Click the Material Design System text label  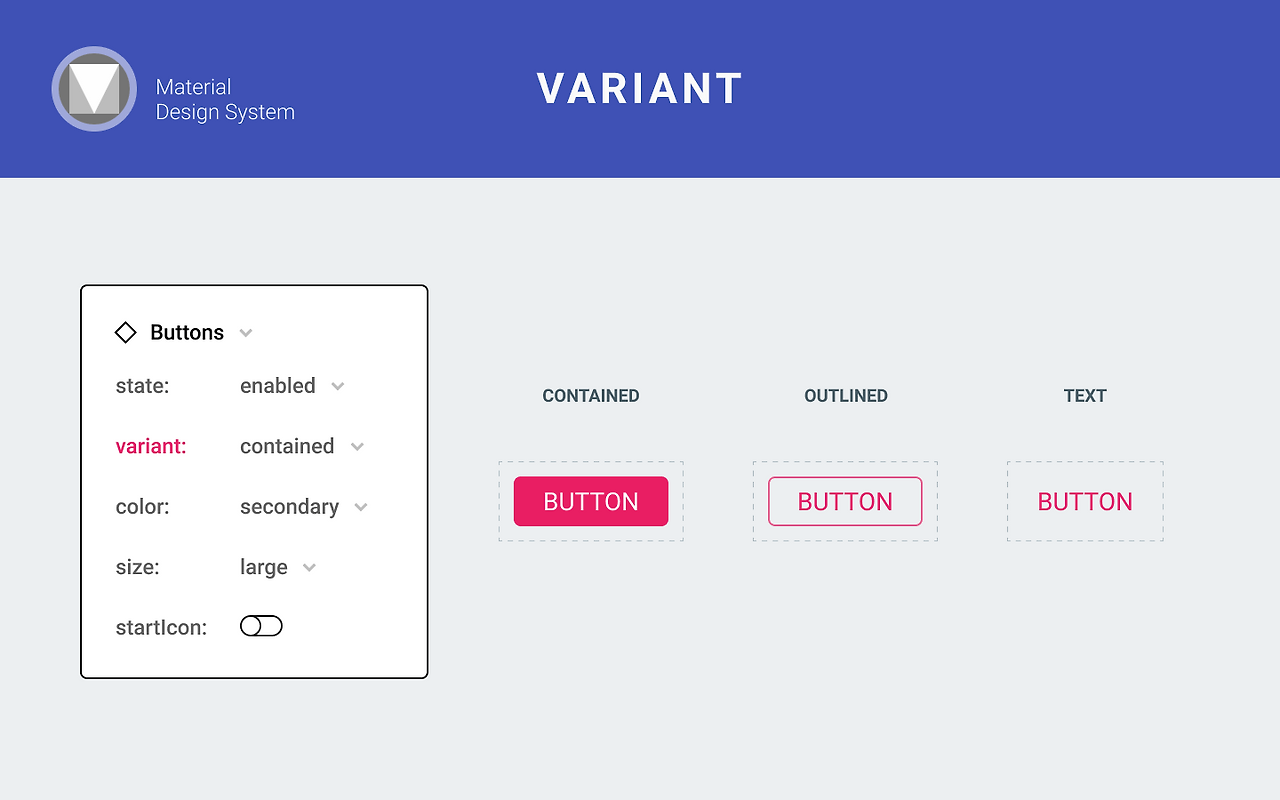224,100
